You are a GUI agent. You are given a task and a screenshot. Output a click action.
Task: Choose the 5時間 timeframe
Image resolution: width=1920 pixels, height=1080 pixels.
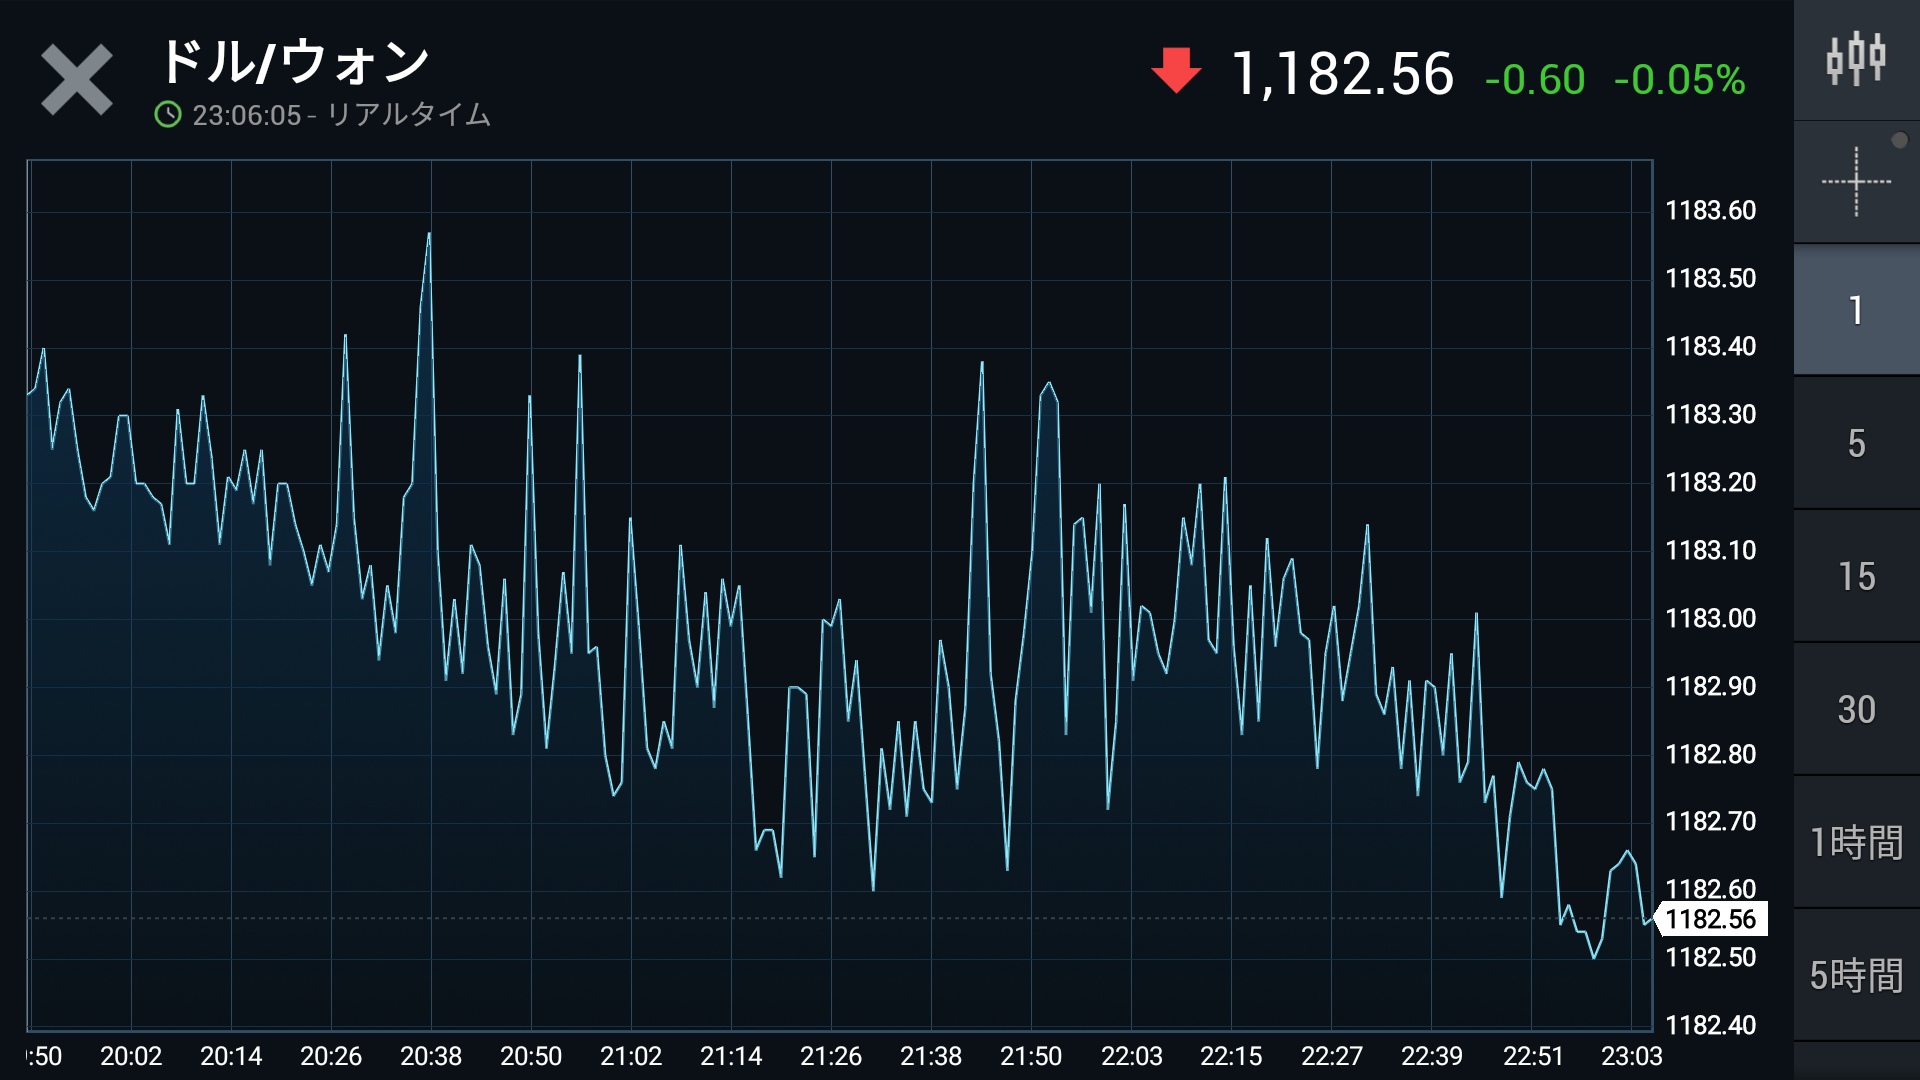click(x=1856, y=975)
